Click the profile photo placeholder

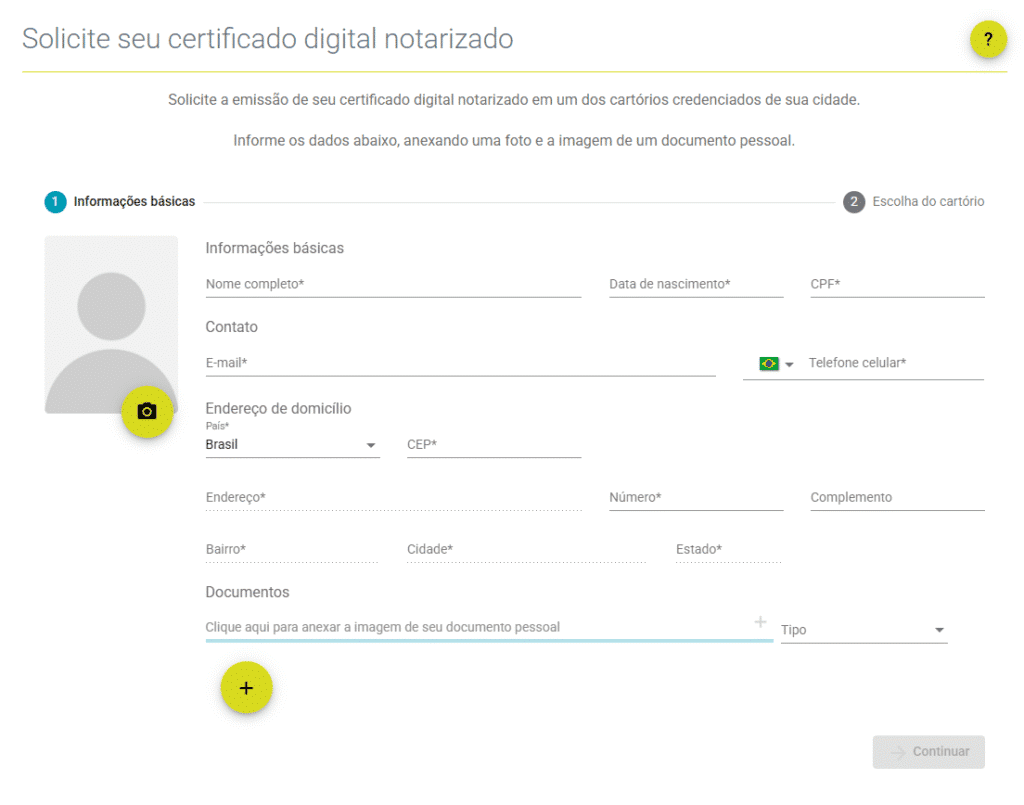click(111, 315)
